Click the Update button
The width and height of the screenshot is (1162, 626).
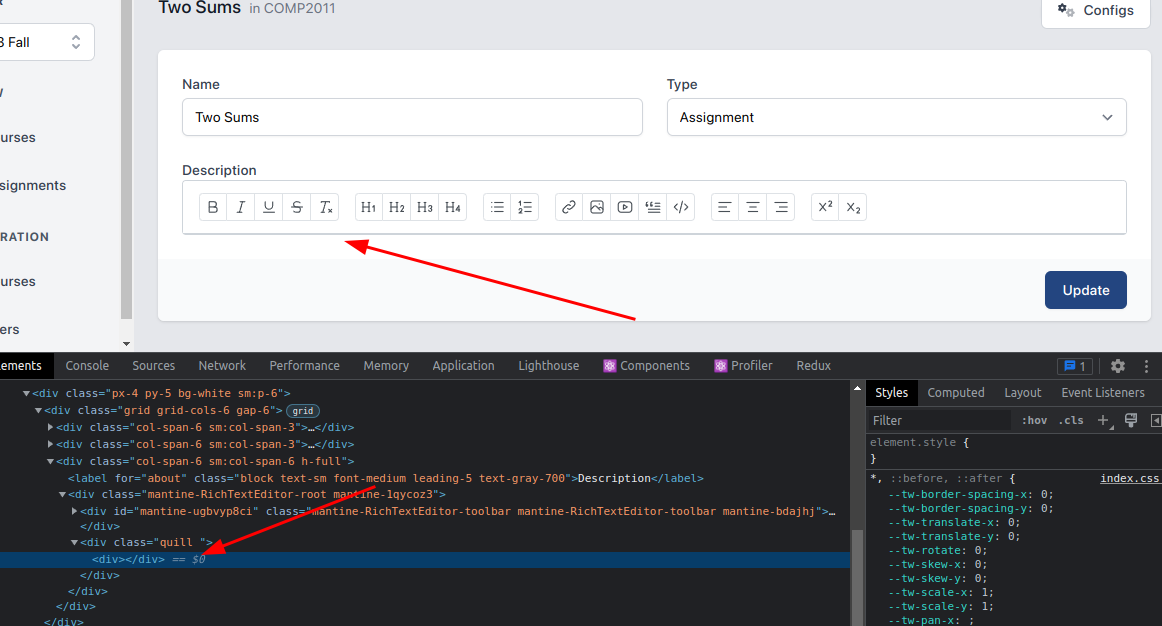pos(1085,289)
